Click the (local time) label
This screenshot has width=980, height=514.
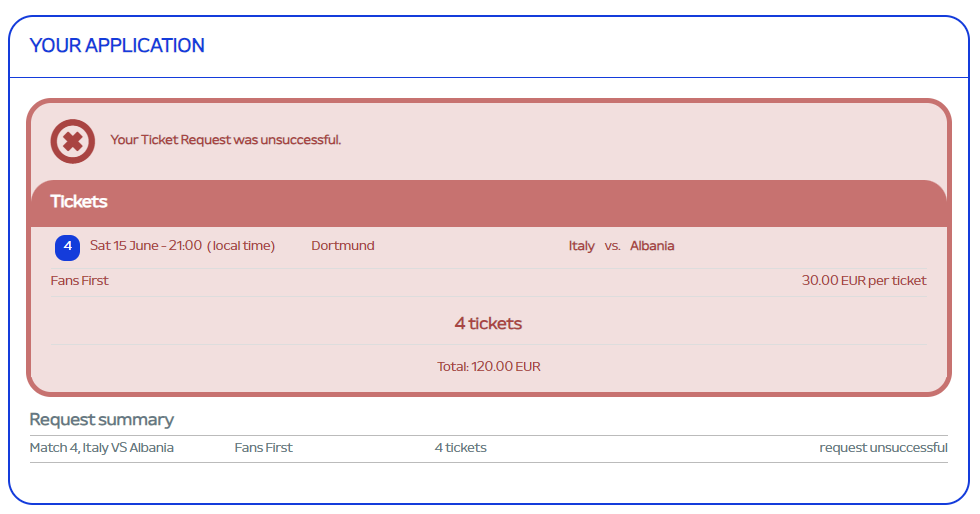tap(241, 246)
